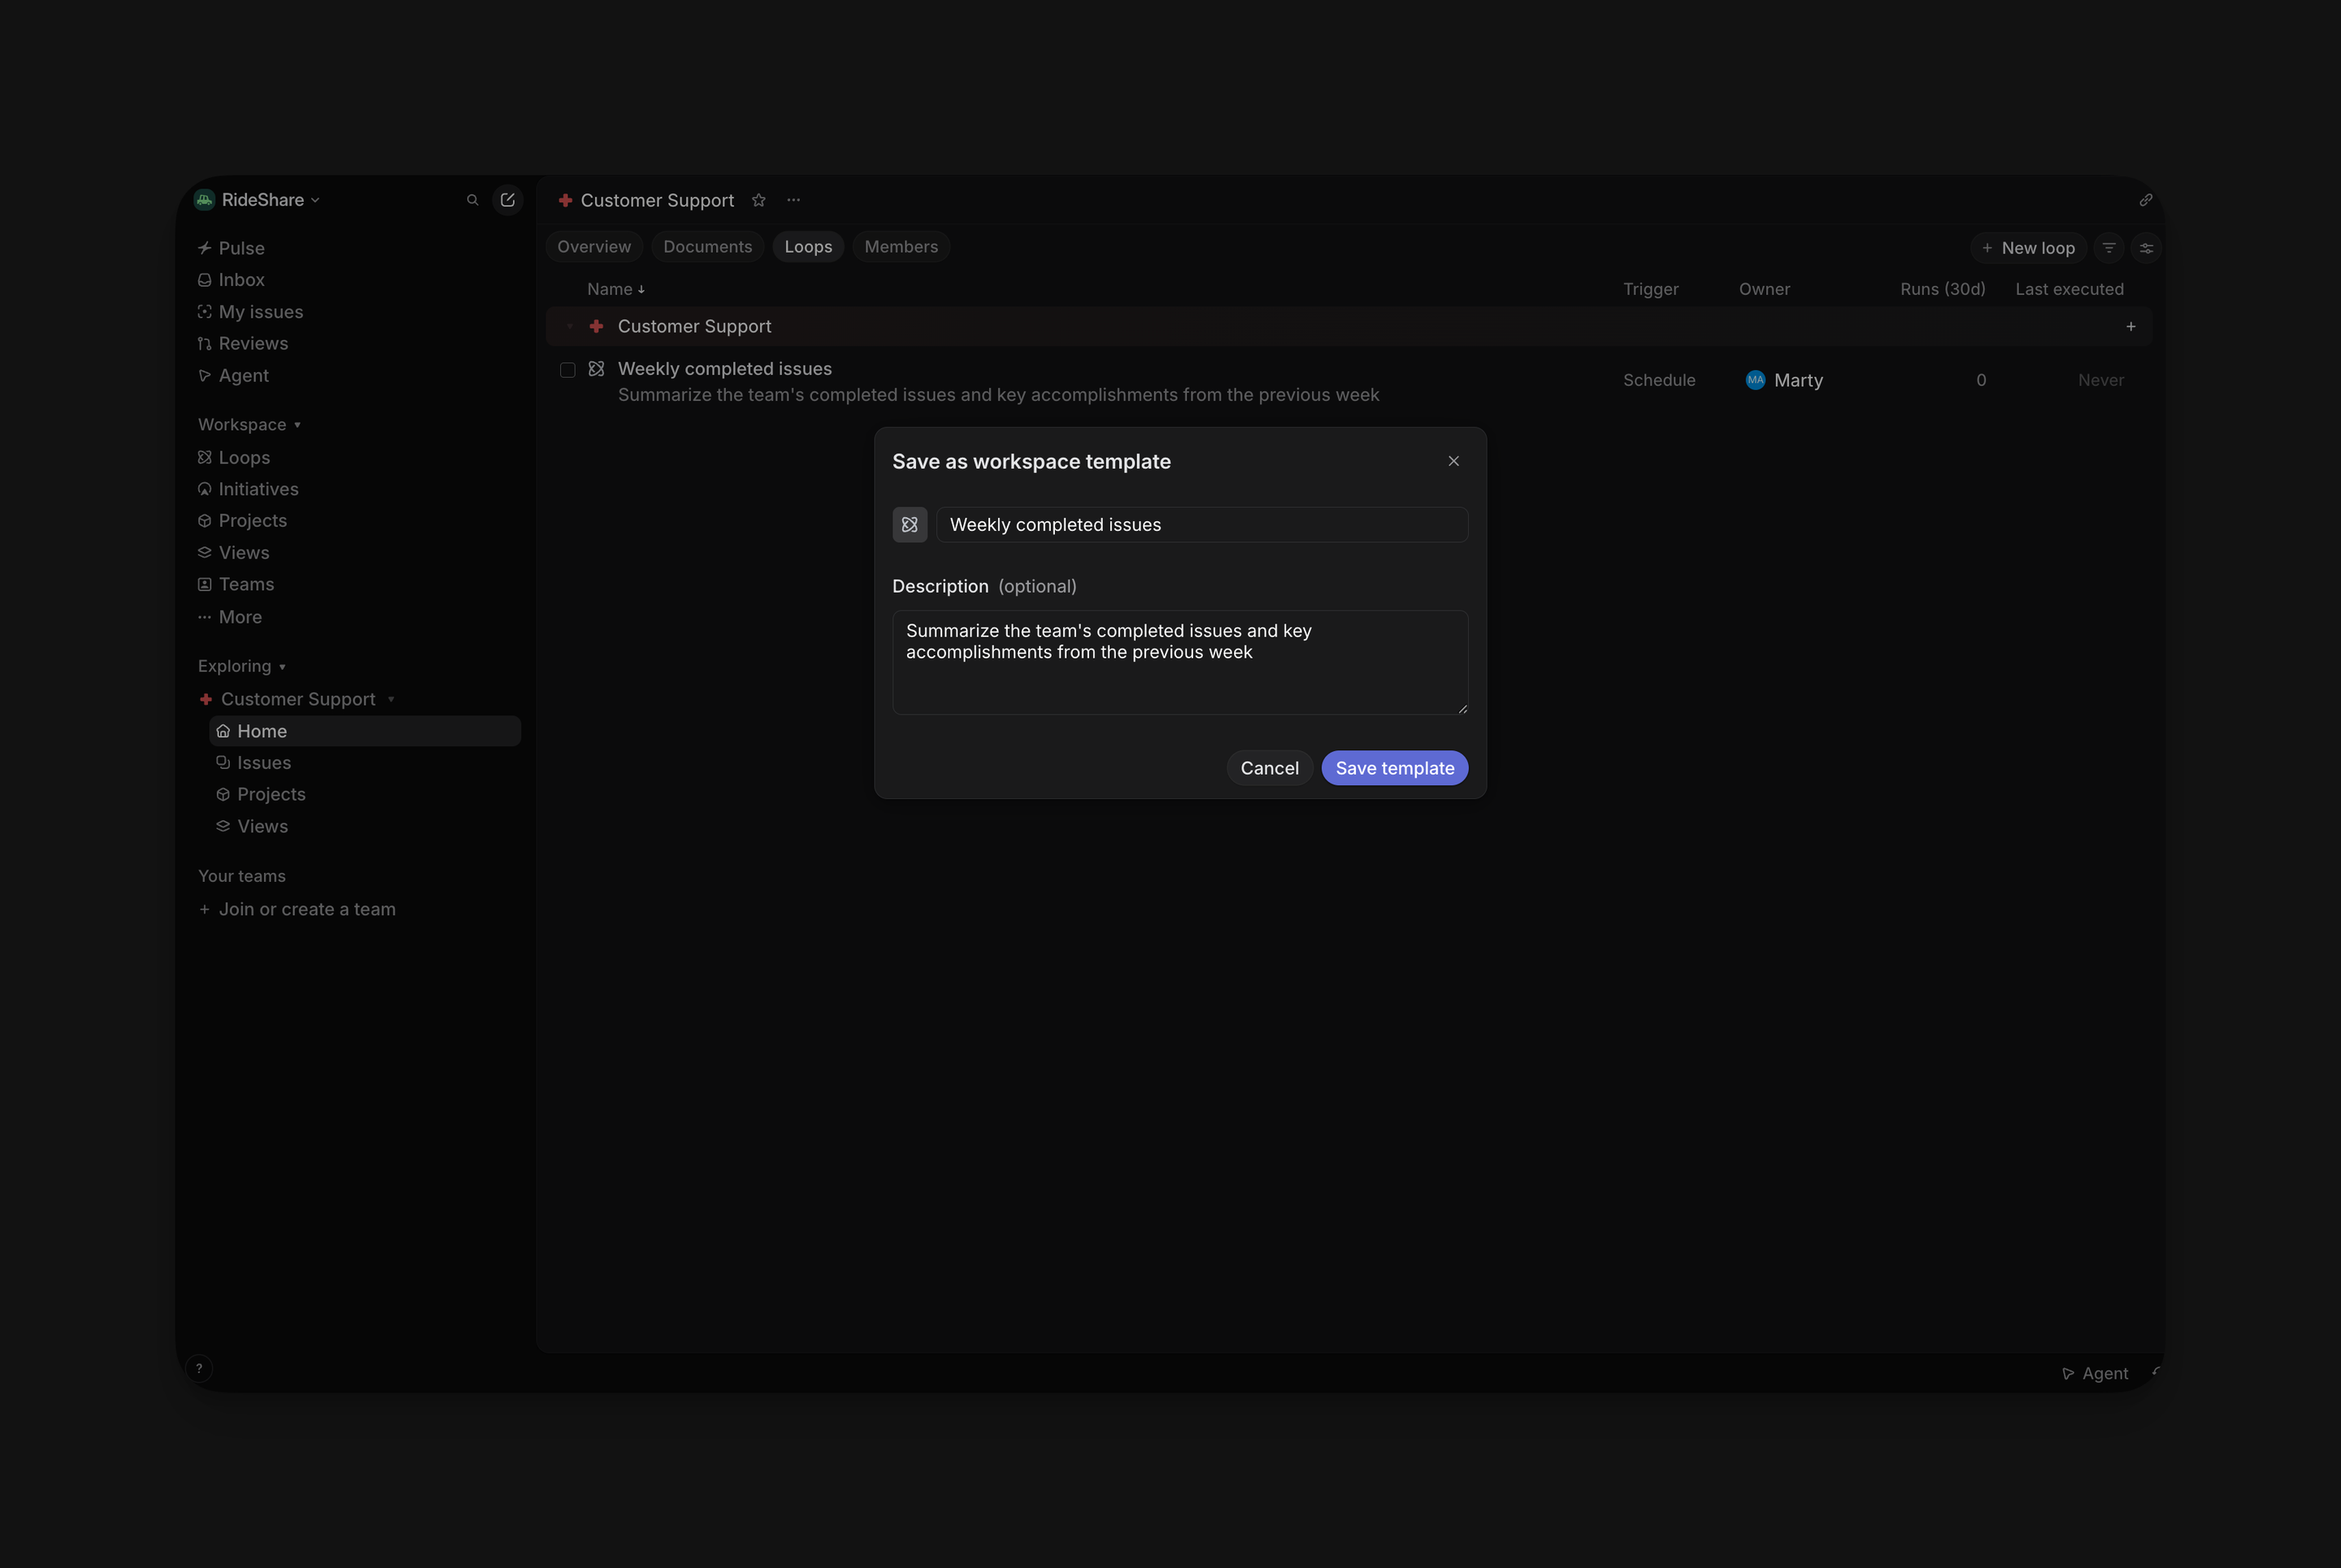
Task: Click into the Description text area
Action: coord(1180,662)
